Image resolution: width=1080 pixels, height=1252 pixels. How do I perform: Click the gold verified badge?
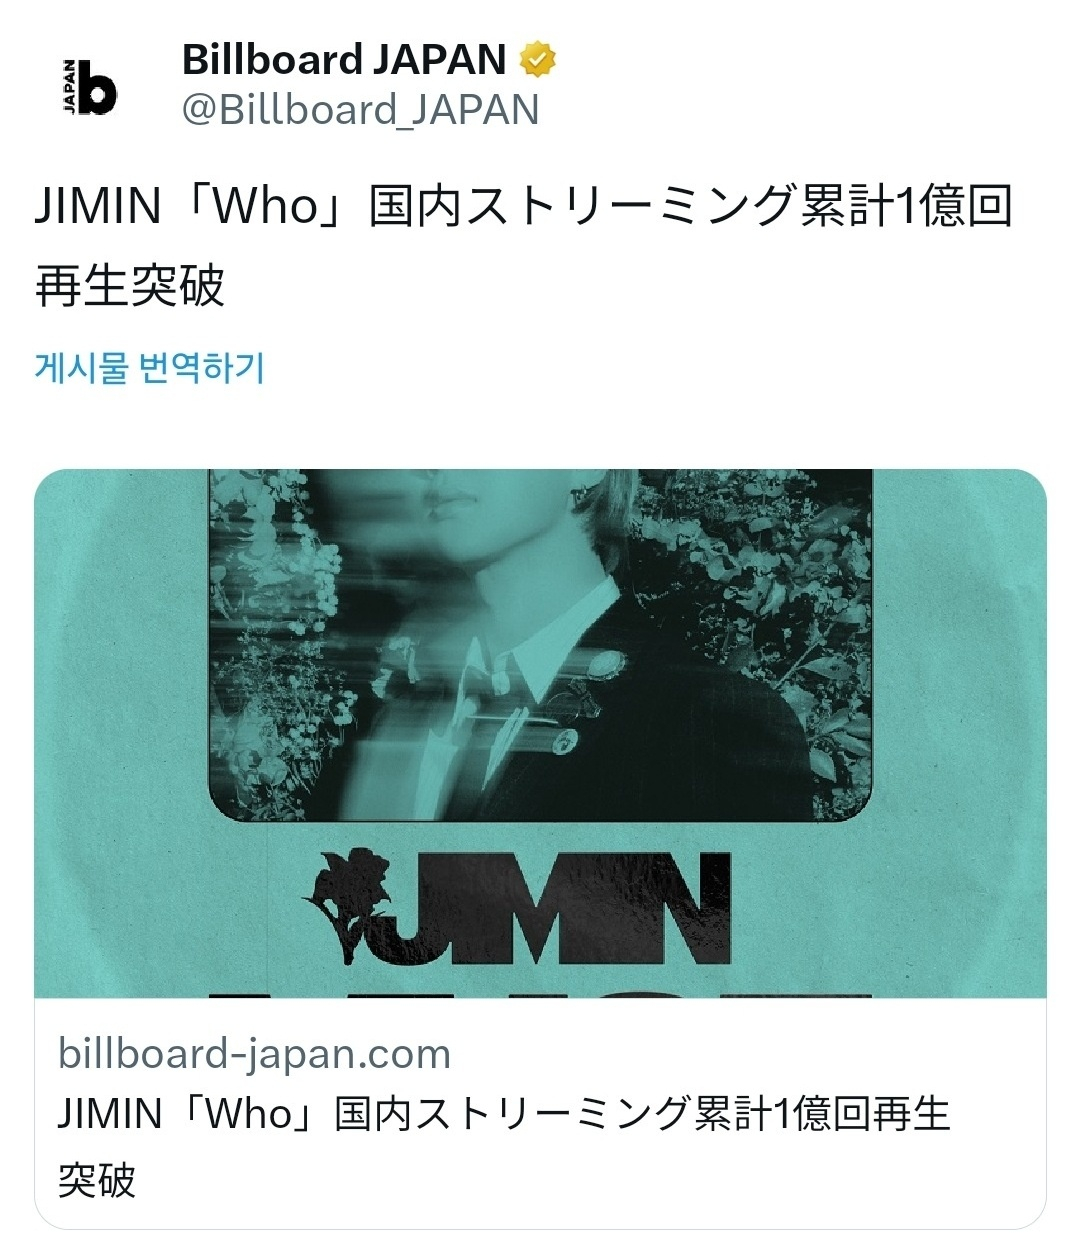(x=538, y=60)
